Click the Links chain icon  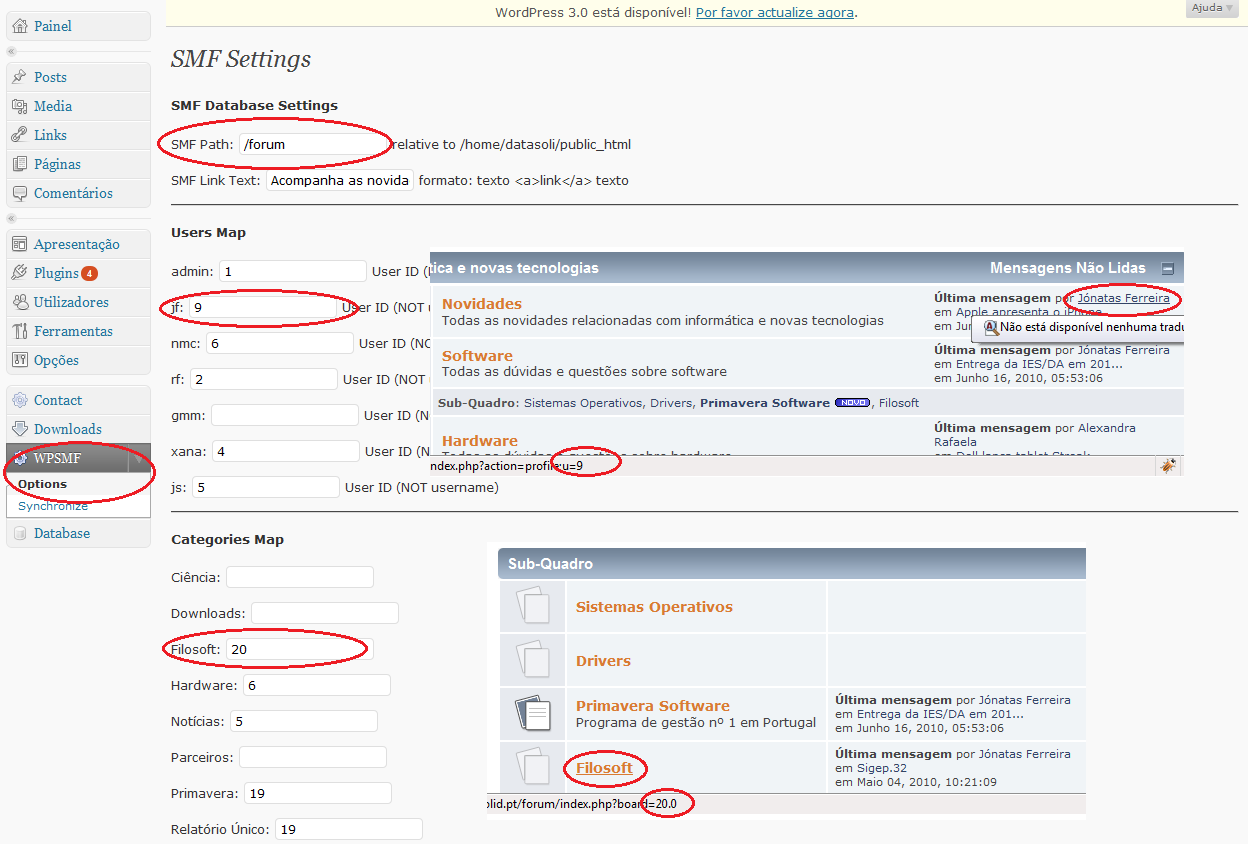[x=20, y=135]
